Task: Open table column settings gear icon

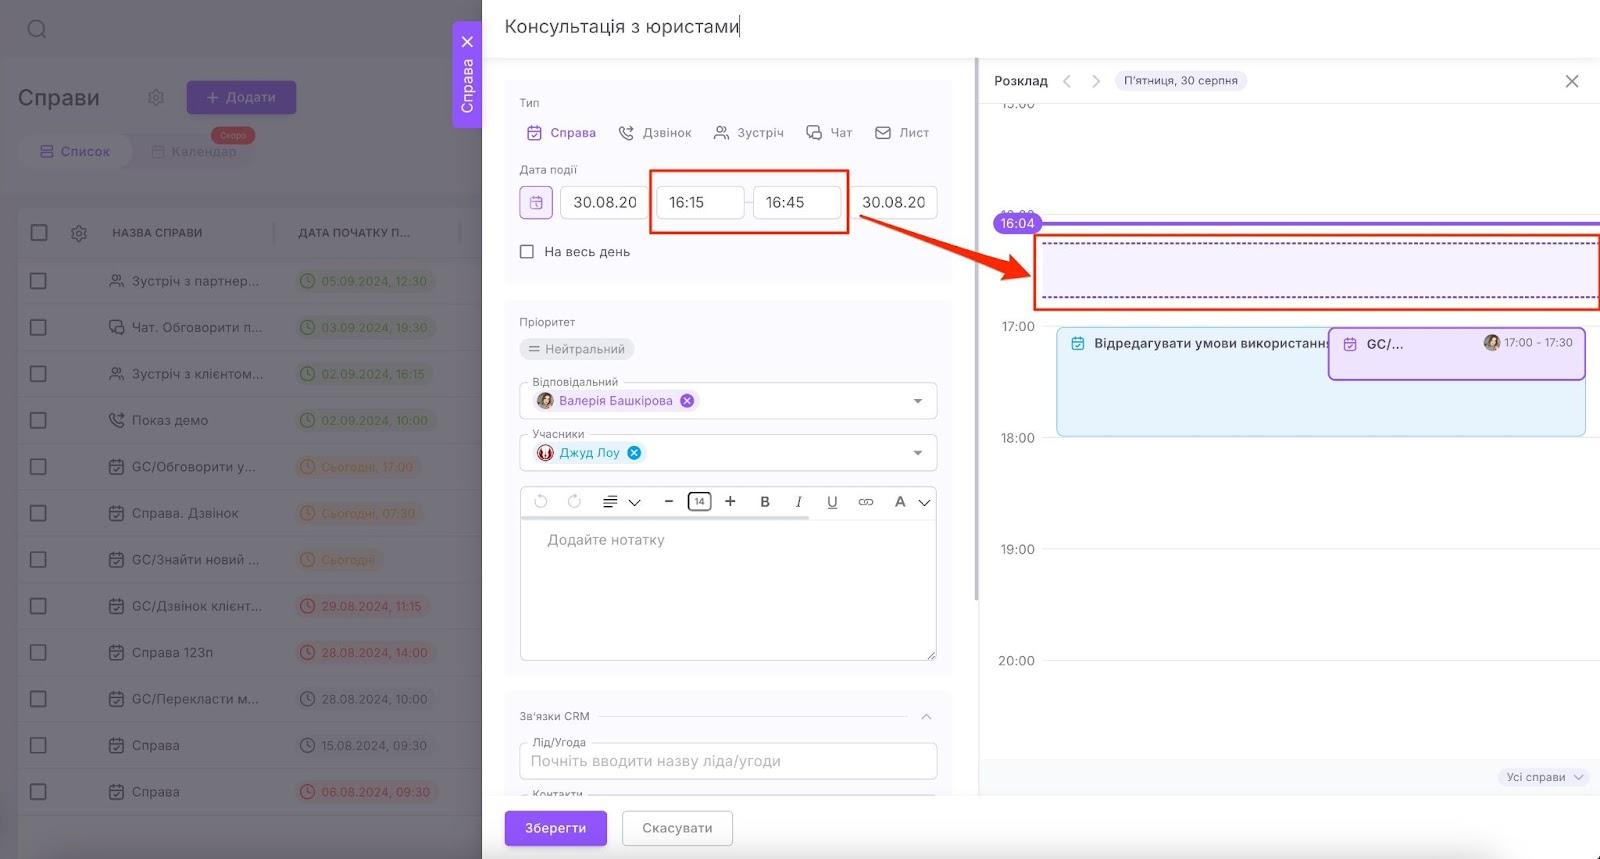Action: tap(79, 233)
